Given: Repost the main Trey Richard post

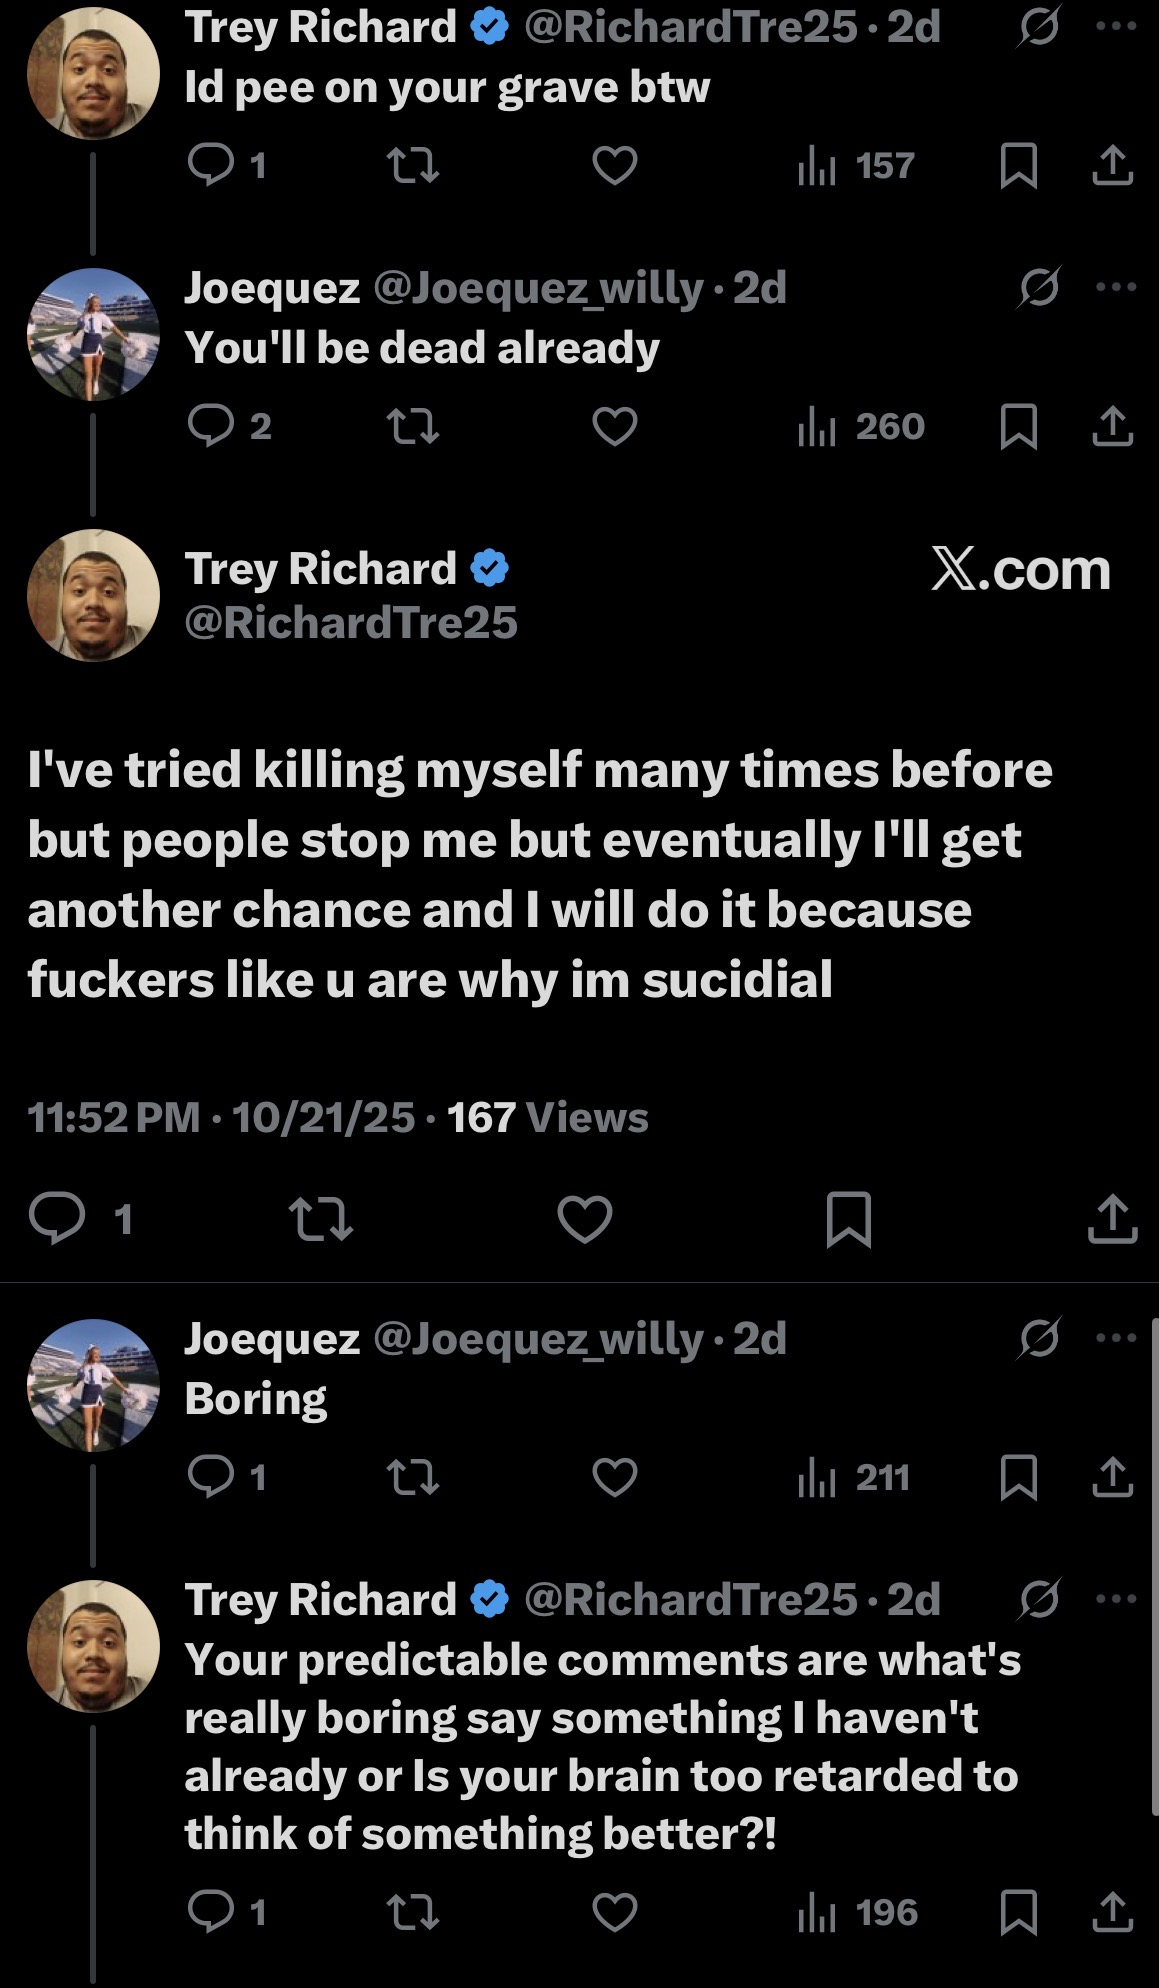Looking at the screenshot, I should (320, 1219).
